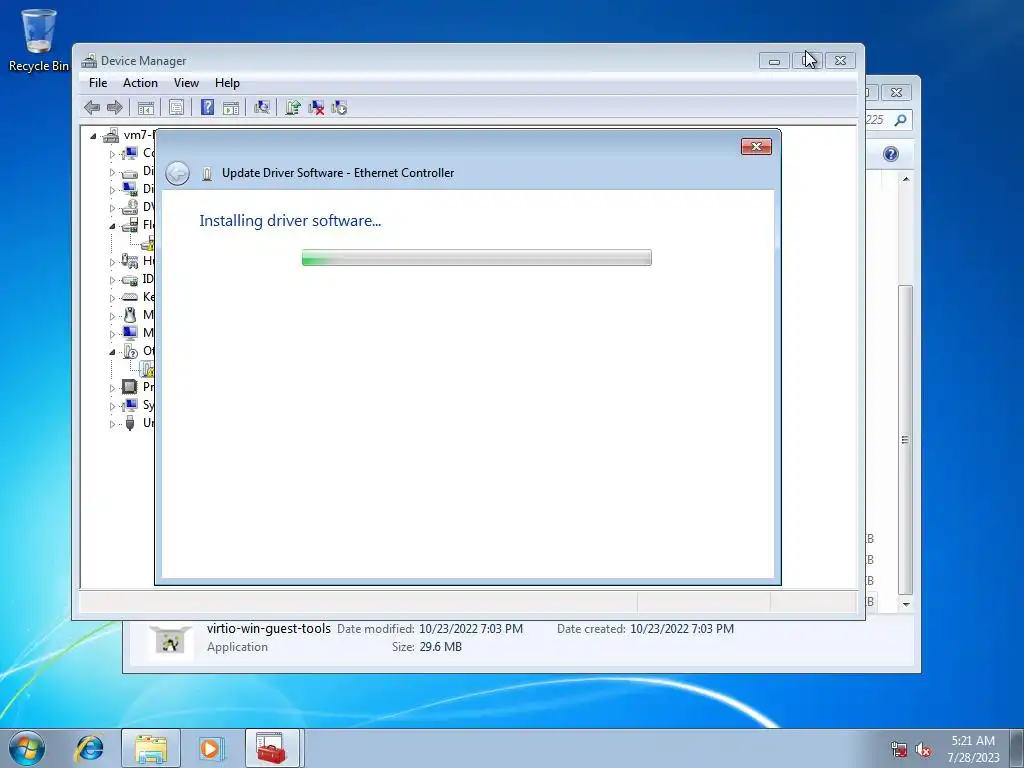Viewport: 1024px width, 768px height.
Task: Select the keyboard category icon in device tree
Action: (130, 297)
